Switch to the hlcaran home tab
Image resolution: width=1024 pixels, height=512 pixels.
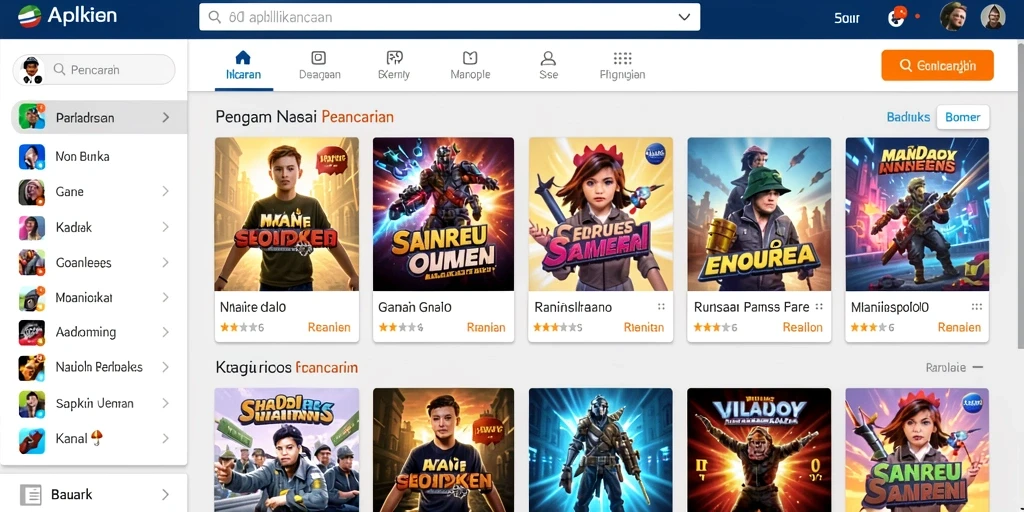243,65
